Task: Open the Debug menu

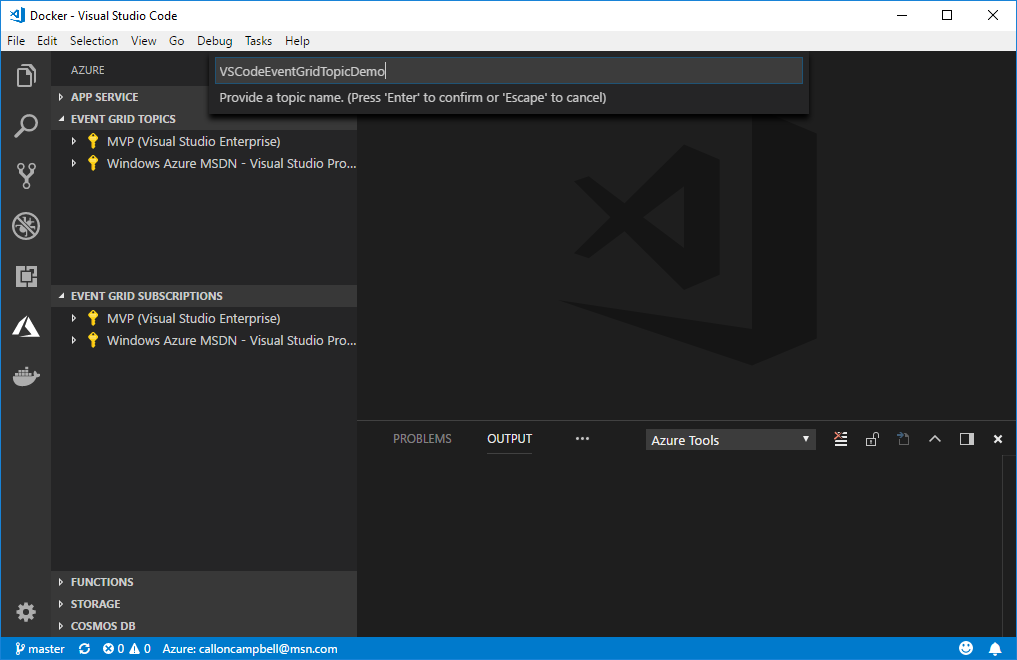Action: click(x=214, y=41)
